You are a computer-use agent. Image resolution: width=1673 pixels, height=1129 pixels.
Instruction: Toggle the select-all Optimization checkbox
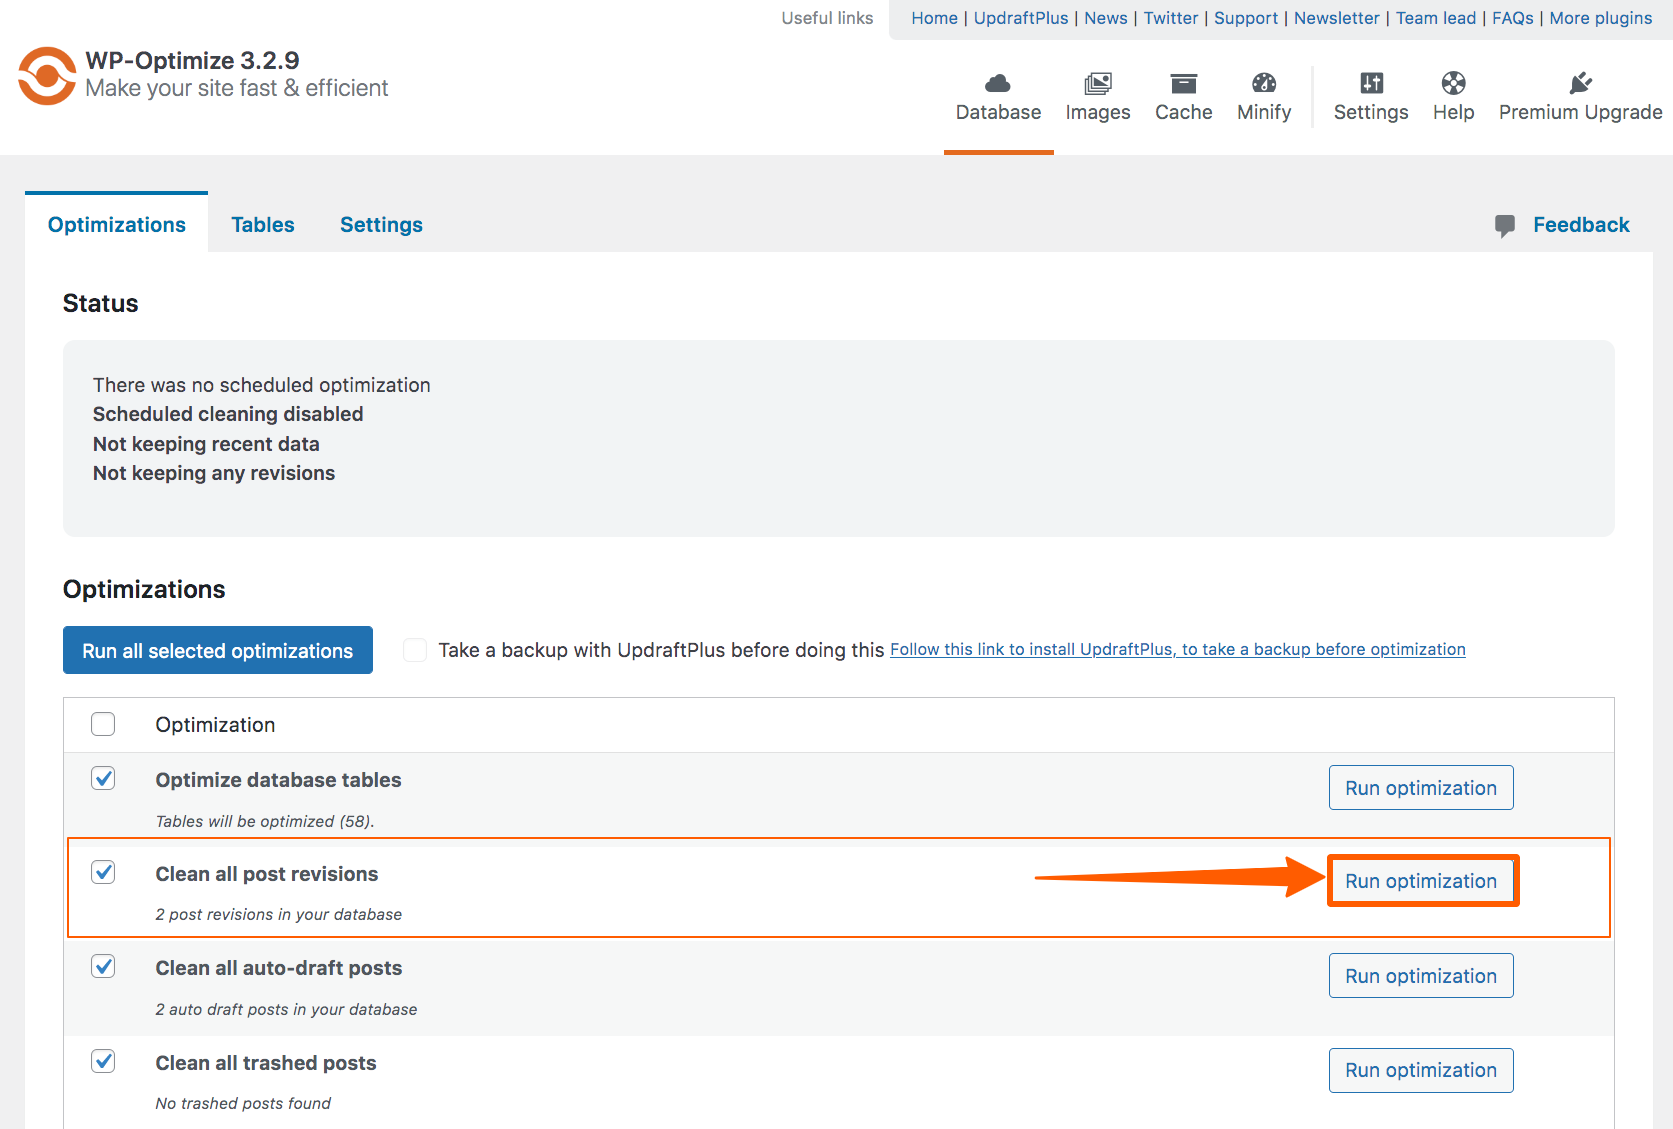103,723
